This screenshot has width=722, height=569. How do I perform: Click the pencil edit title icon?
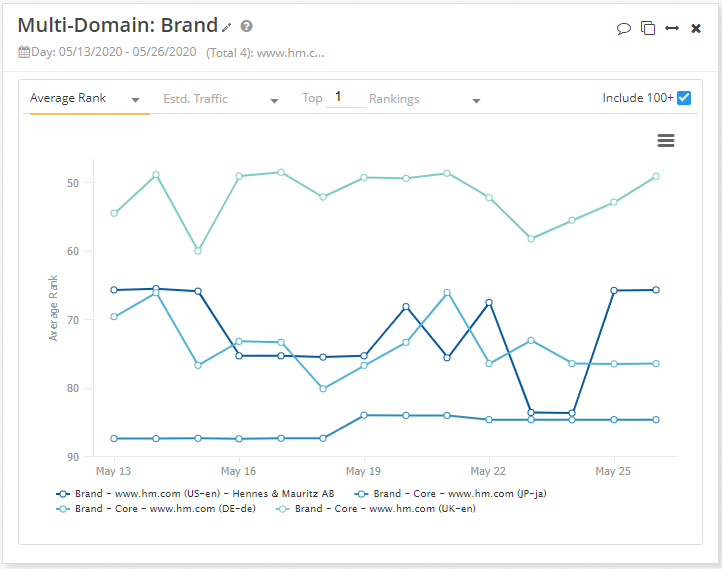(227, 27)
